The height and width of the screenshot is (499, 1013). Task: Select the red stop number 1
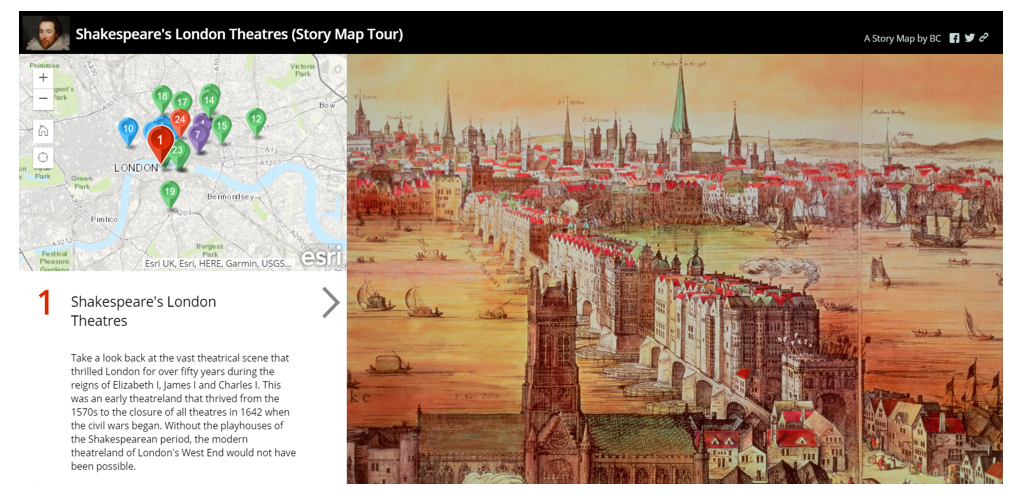click(x=45, y=303)
